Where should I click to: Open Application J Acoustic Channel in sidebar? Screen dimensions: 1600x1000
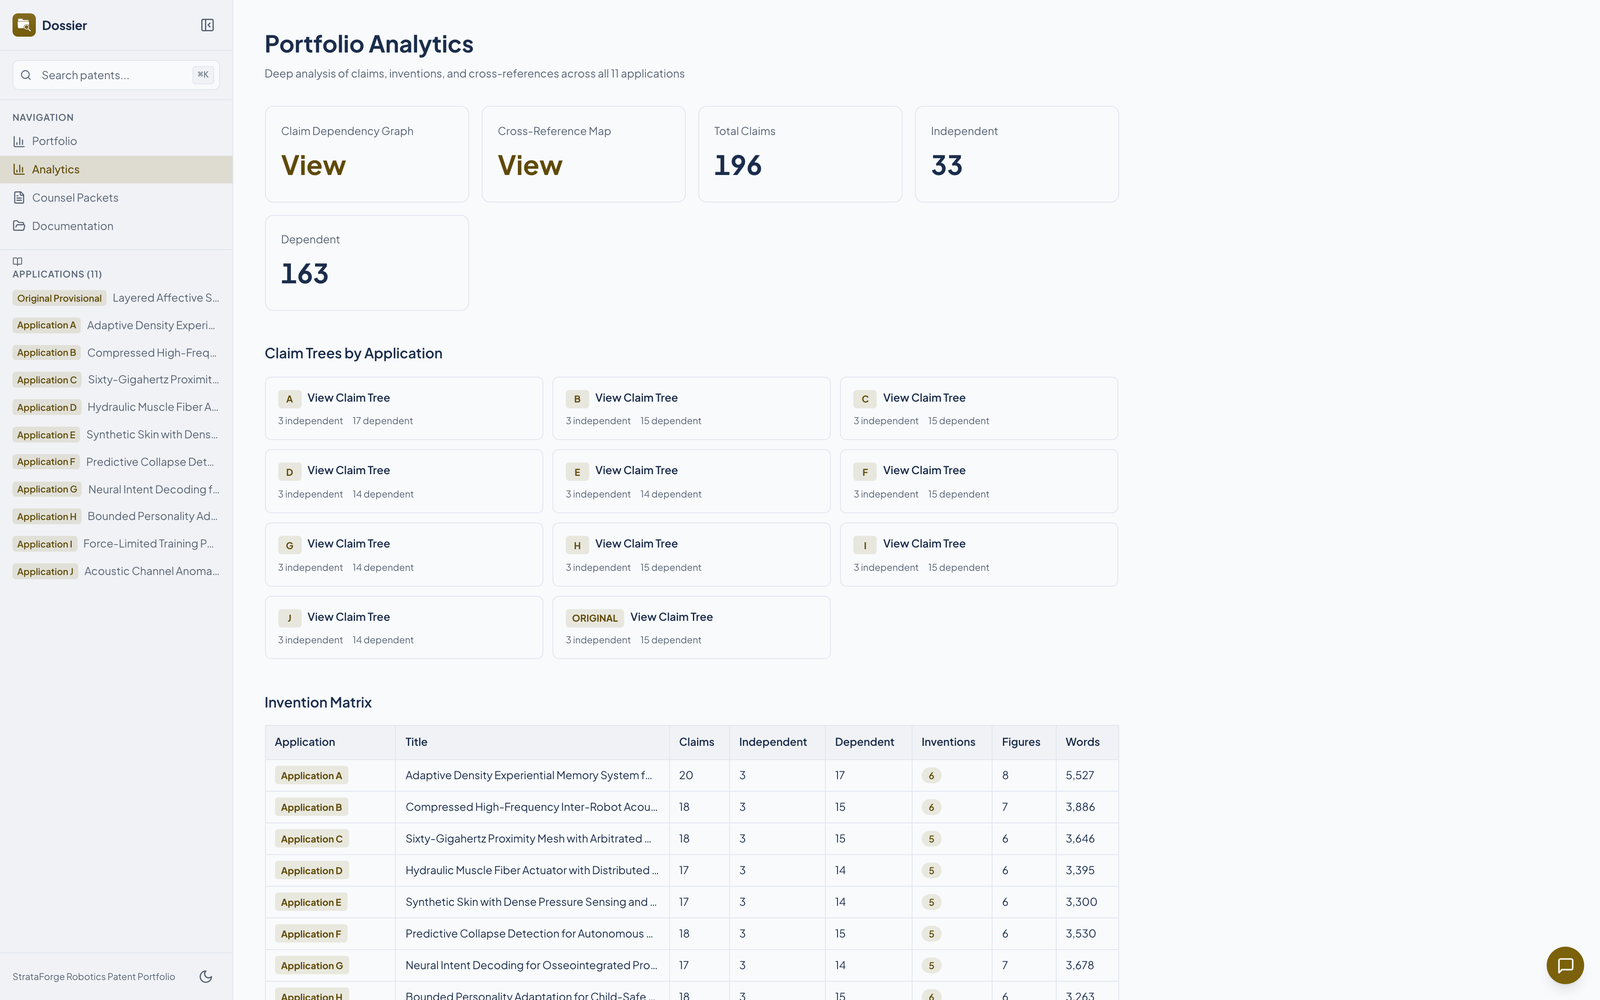pos(116,571)
